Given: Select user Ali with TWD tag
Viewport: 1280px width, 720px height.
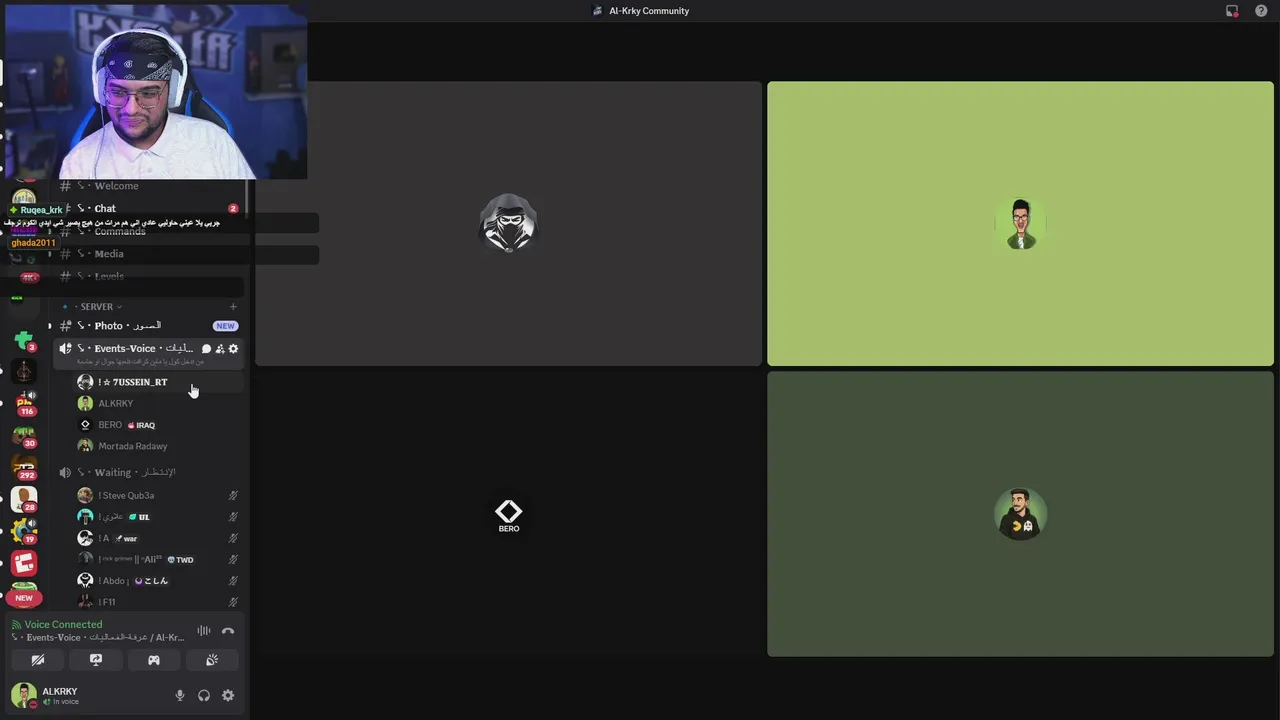Looking at the screenshot, I should point(160,560).
